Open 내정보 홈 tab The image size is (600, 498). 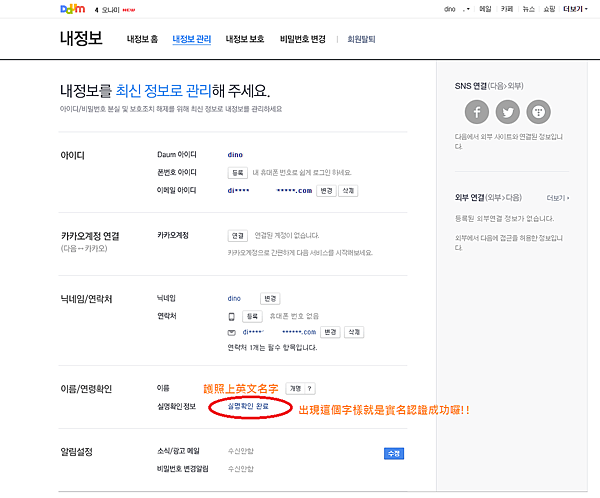(x=142, y=39)
